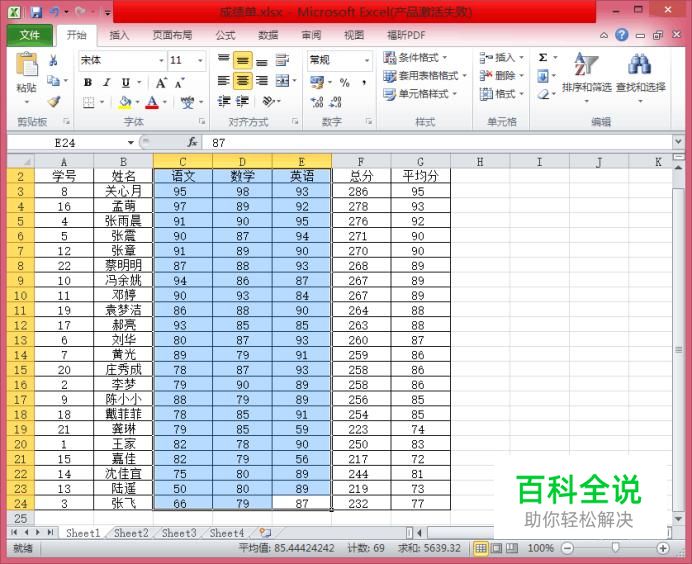Open the font size dropdown

click(x=200, y=60)
